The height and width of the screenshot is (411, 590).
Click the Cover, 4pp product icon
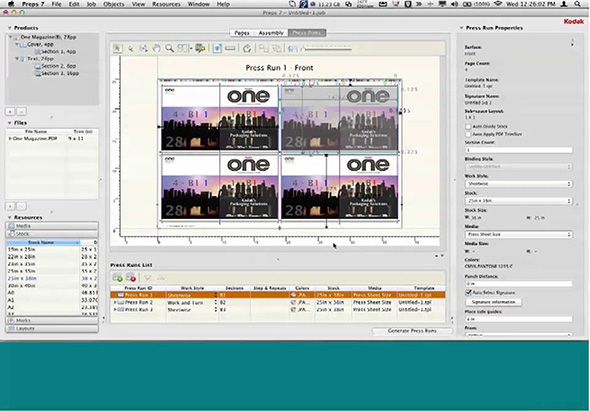coord(23,44)
